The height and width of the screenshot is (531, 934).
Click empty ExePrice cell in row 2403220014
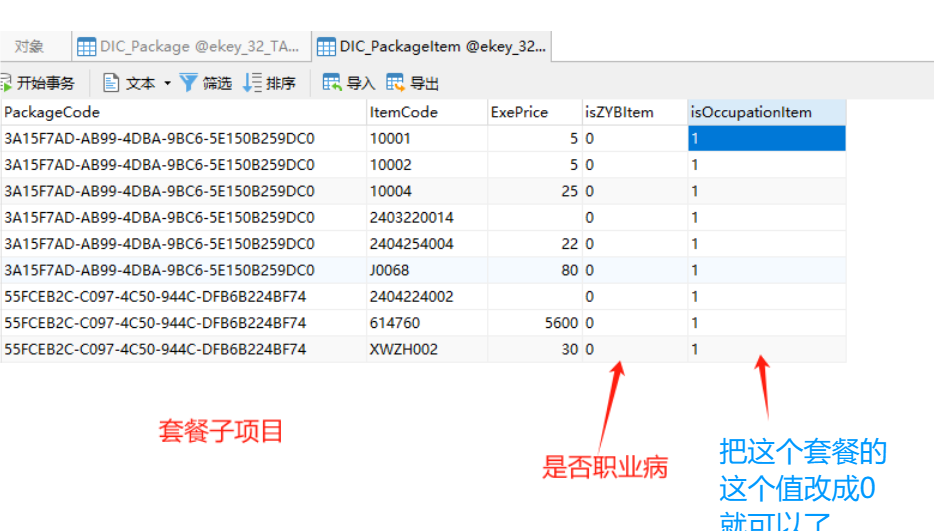click(535, 218)
